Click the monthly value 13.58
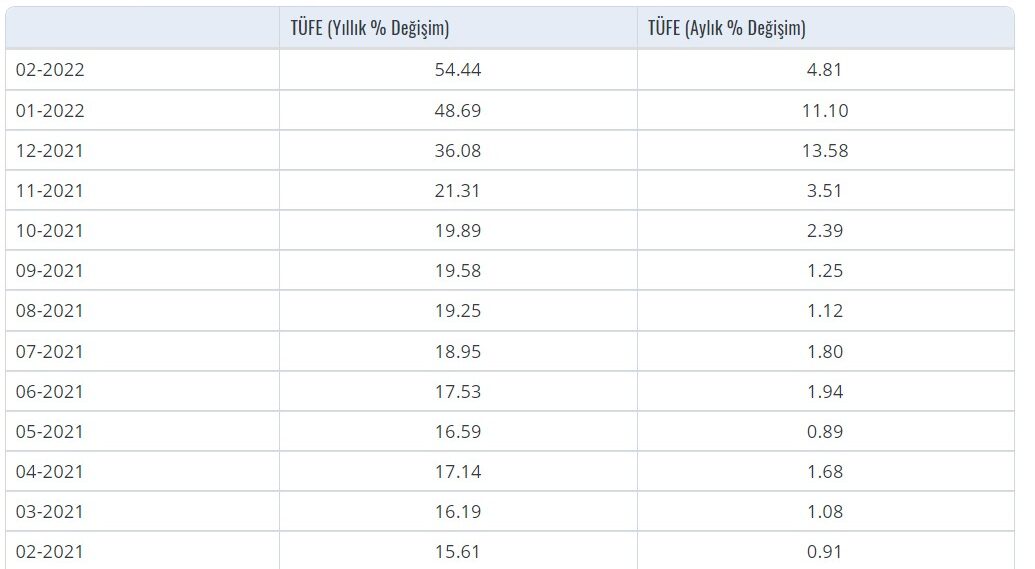1035x569 pixels. tap(825, 150)
